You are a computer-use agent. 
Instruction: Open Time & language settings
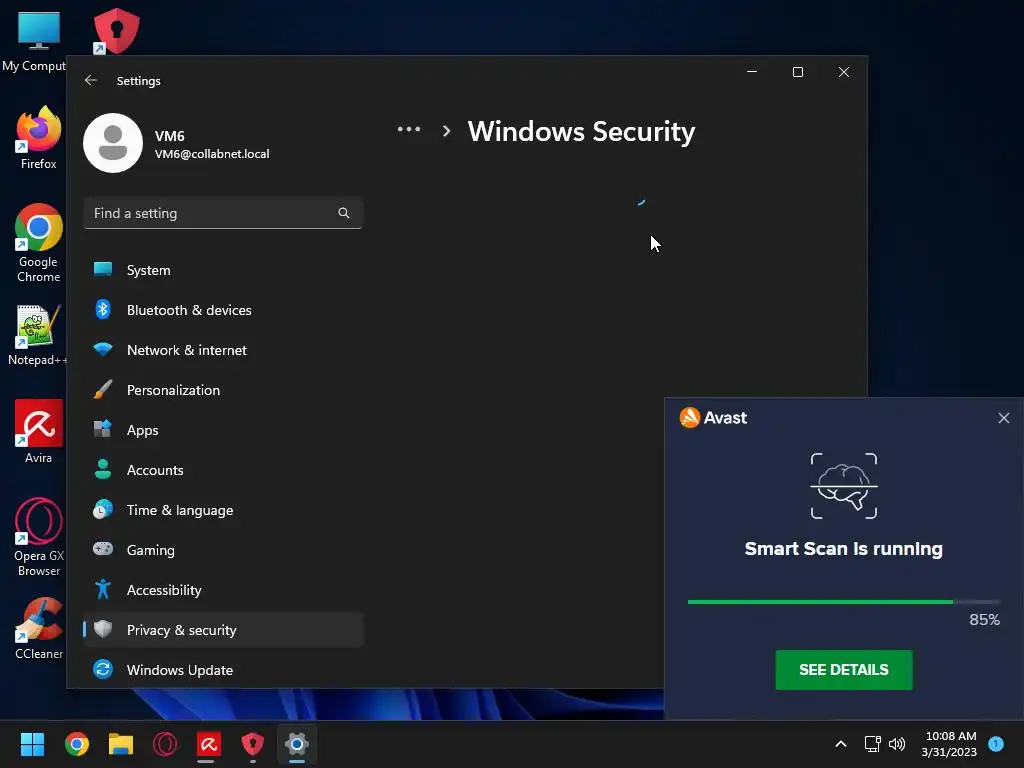coord(223,510)
